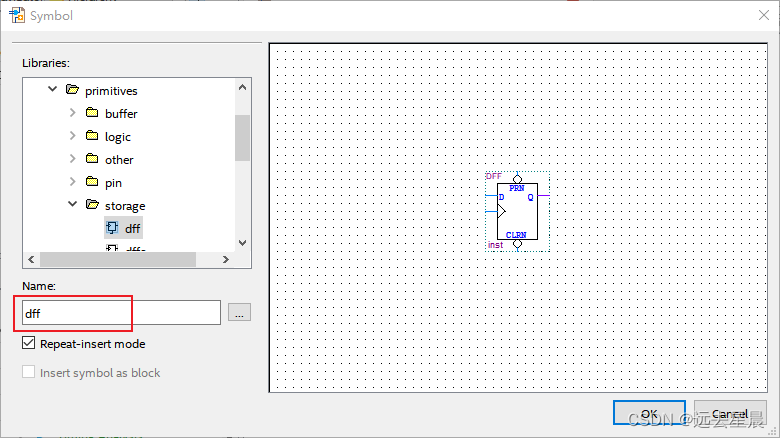Click the Q output on DFF symbol
Image resolution: width=780 pixels, height=438 pixels.
pos(530,197)
